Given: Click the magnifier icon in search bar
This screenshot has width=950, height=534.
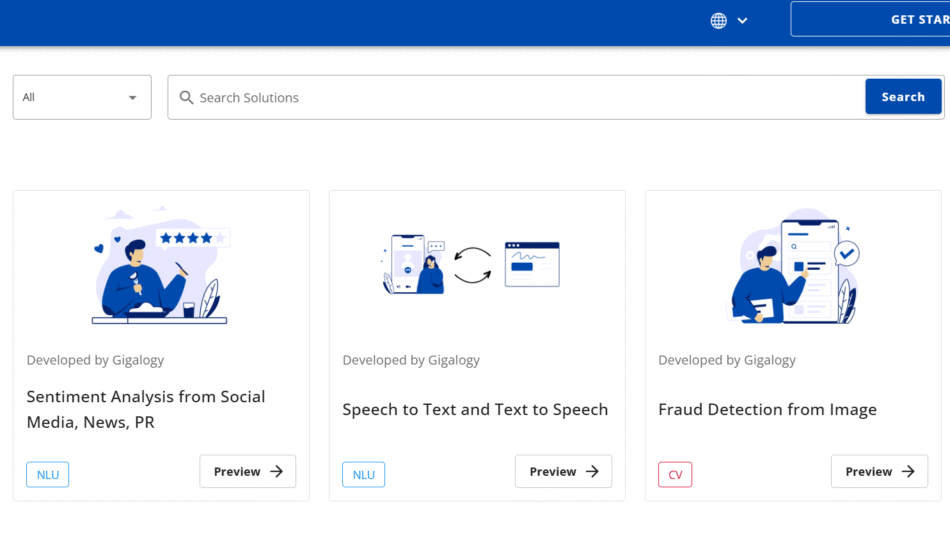Looking at the screenshot, I should tap(186, 97).
